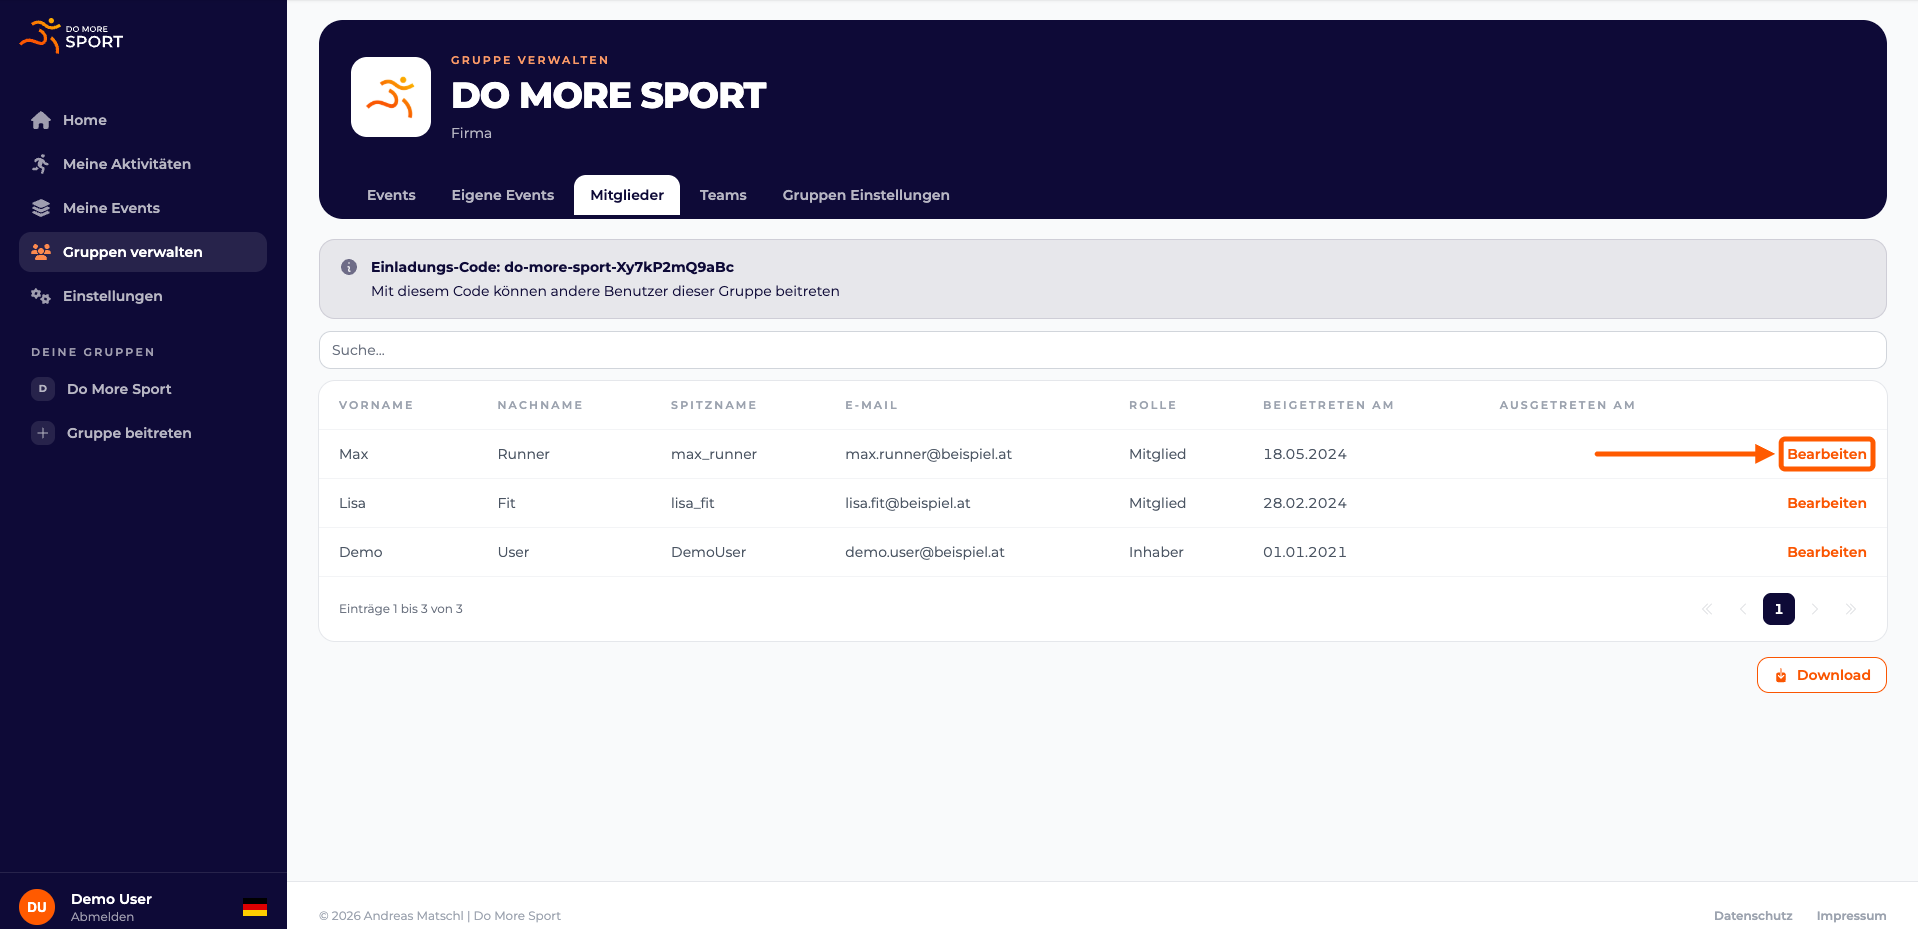The width and height of the screenshot is (1918, 929).
Task: Click the Do More Sport logo in sidebar
Action: 71,36
